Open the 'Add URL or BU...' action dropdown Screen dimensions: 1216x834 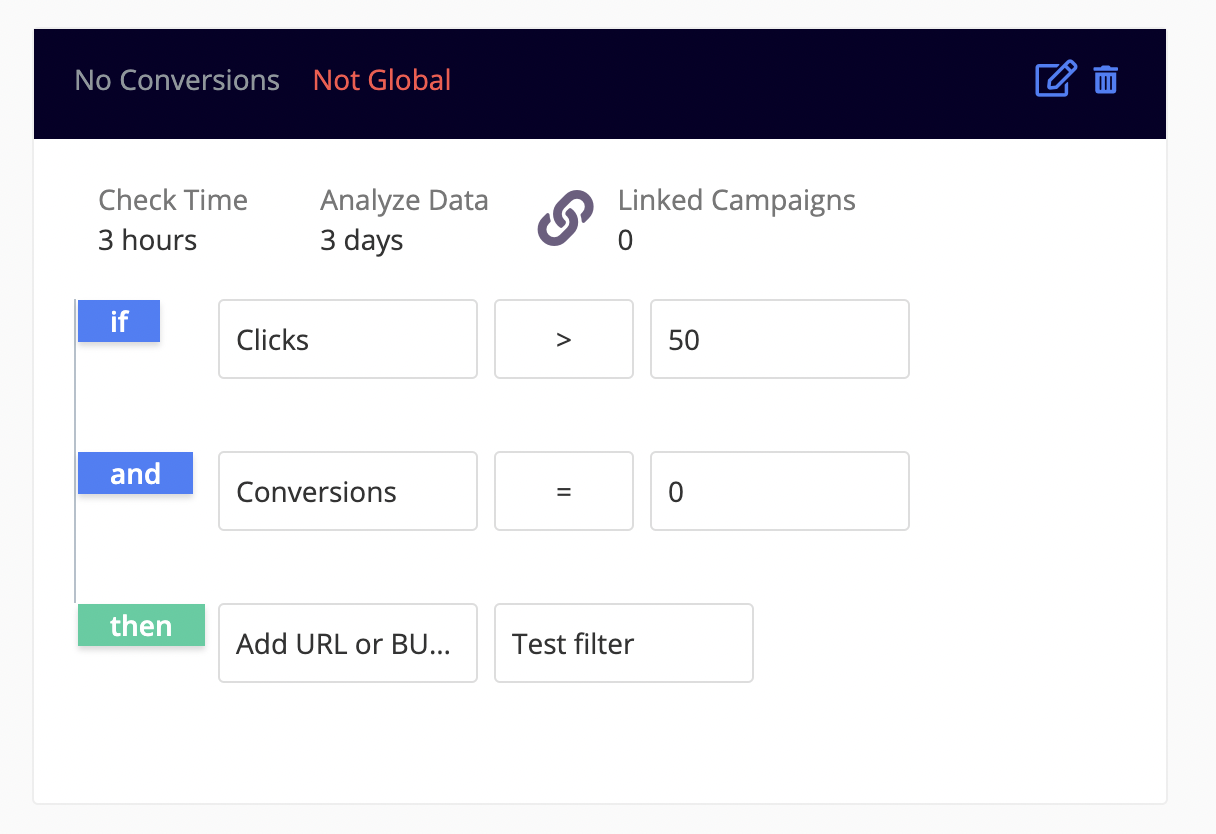click(x=347, y=643)
